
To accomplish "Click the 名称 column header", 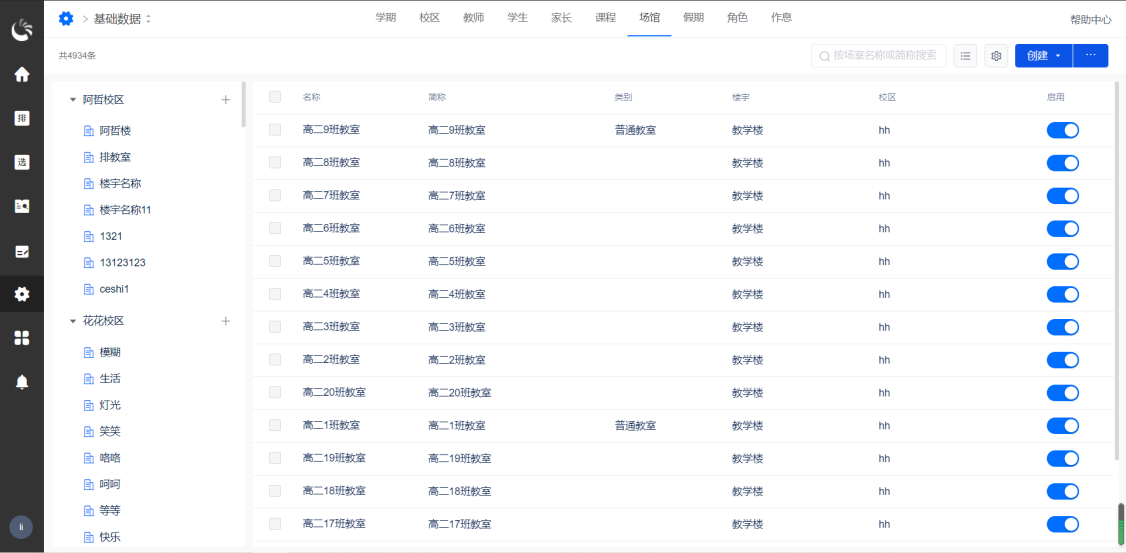I will tap(311, 97).
